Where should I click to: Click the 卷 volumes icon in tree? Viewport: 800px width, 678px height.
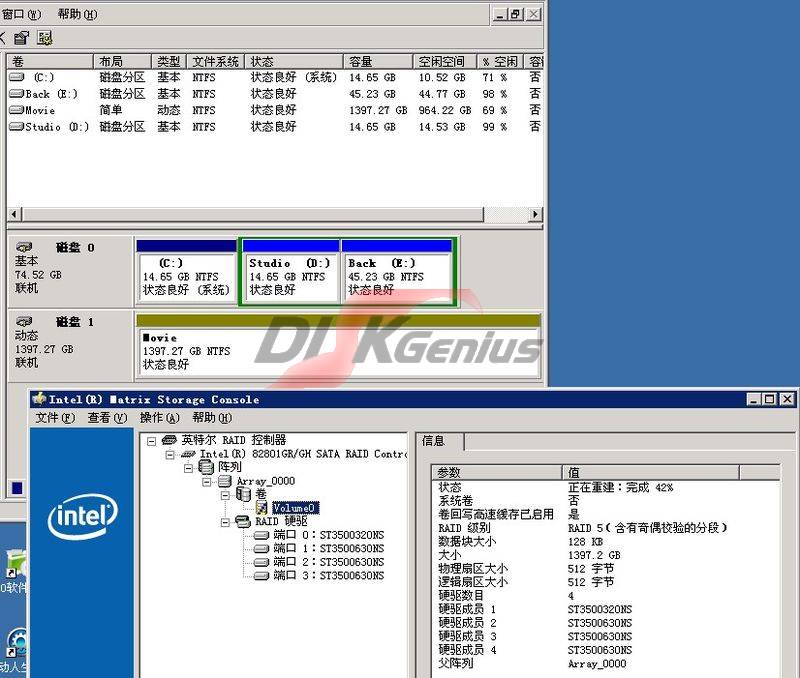(243, 494)
